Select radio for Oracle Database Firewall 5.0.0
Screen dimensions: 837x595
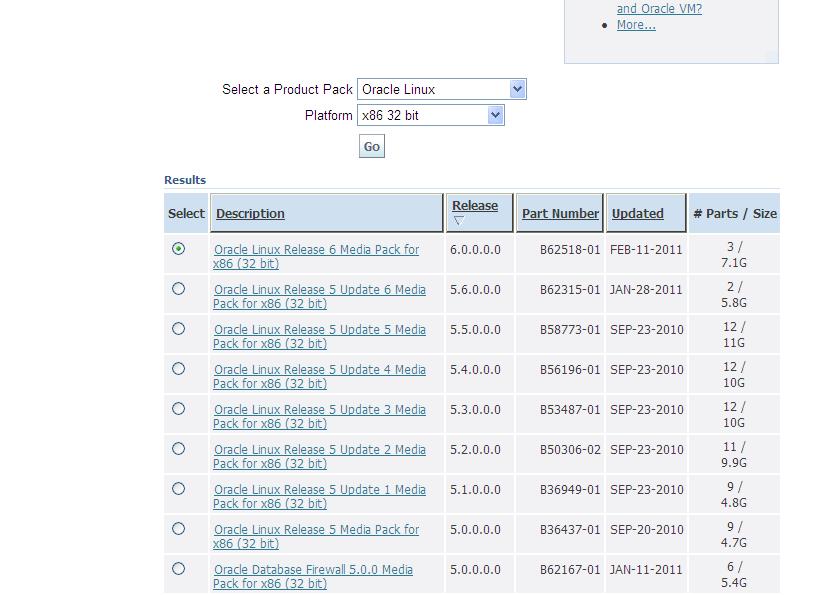(x=178, y=569)
